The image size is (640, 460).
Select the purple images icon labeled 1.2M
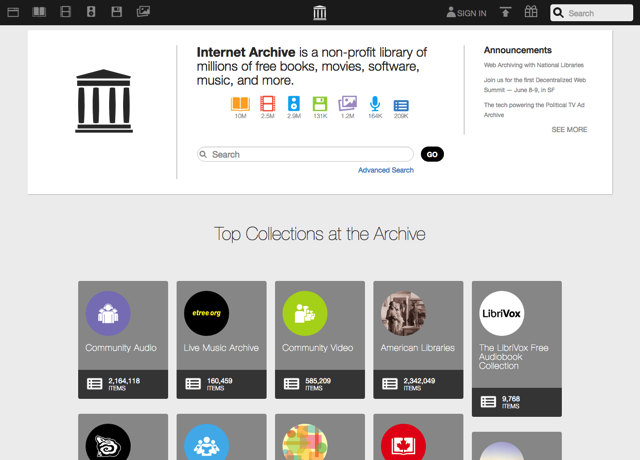click(x=347, y=103)
